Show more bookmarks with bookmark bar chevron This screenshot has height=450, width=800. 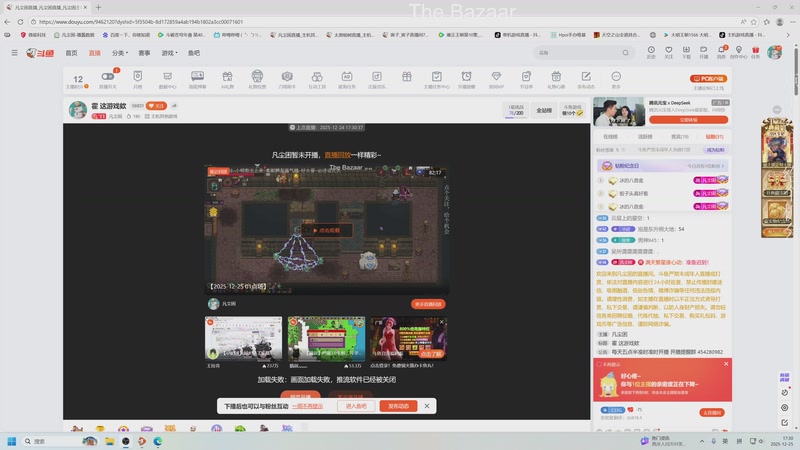tap(788, 35)
